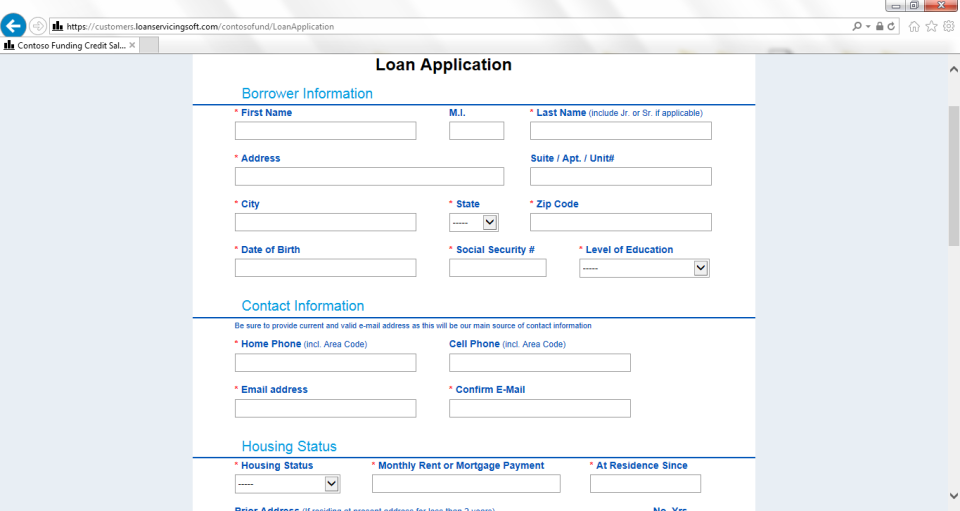
Task: Click the Cell Phone field
Action: (539, 362)
